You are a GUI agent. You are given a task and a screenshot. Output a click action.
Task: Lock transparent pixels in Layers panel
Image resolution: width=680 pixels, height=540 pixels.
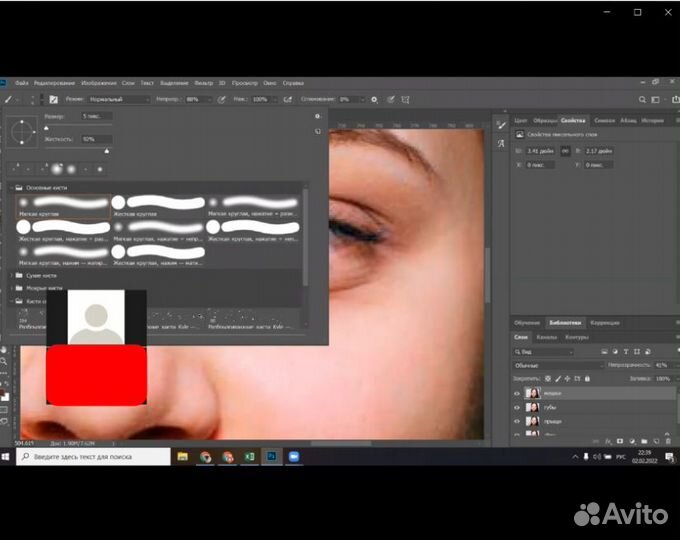548,379
